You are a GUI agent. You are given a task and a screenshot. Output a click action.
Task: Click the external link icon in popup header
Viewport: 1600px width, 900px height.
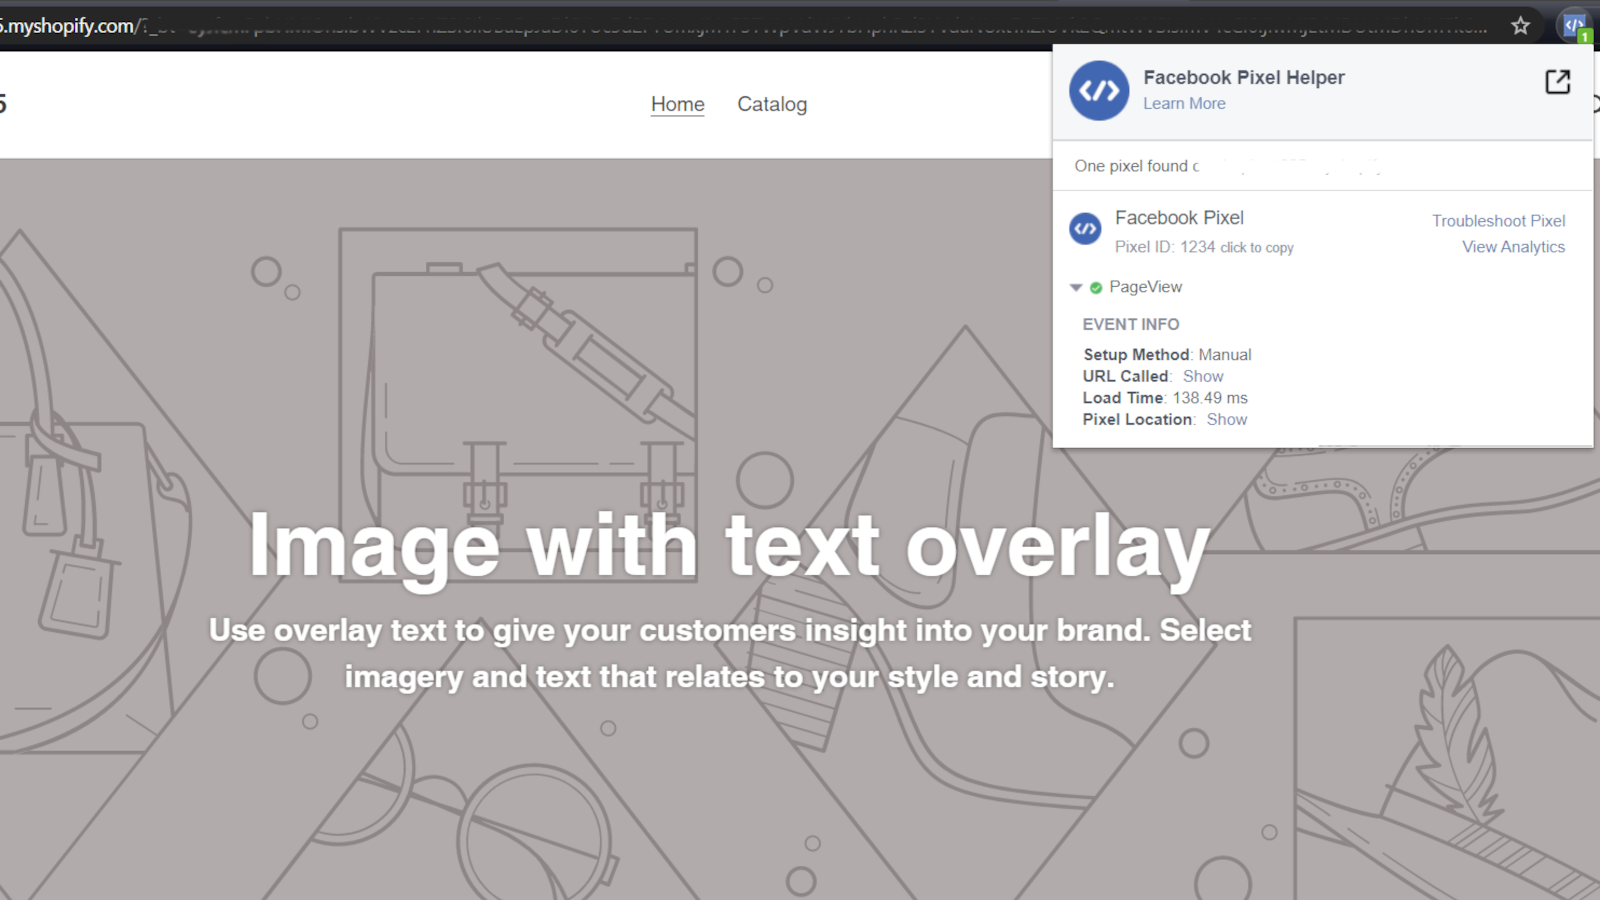pos(1557,82)
